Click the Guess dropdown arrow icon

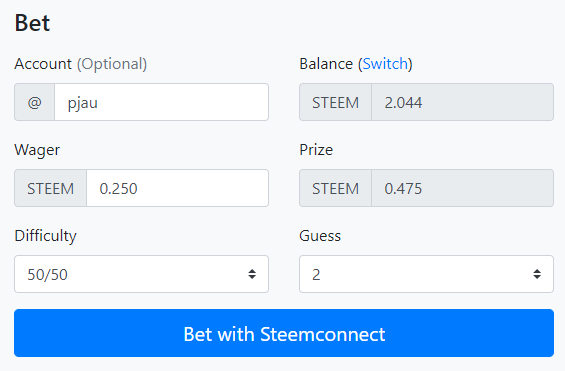pyautogui.click(x=537, y=274)
